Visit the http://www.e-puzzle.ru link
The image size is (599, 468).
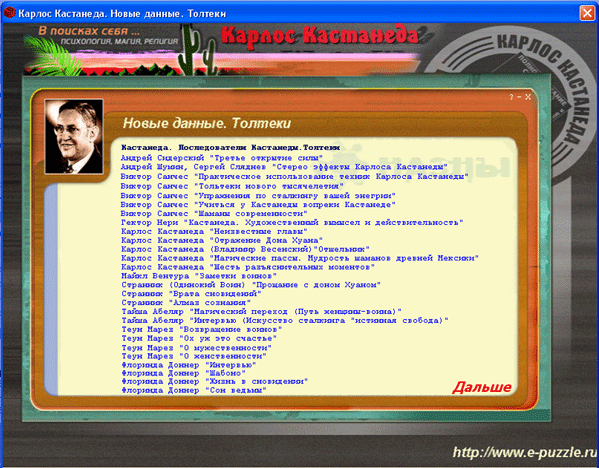pyautogui.click(x=525, y=452)
